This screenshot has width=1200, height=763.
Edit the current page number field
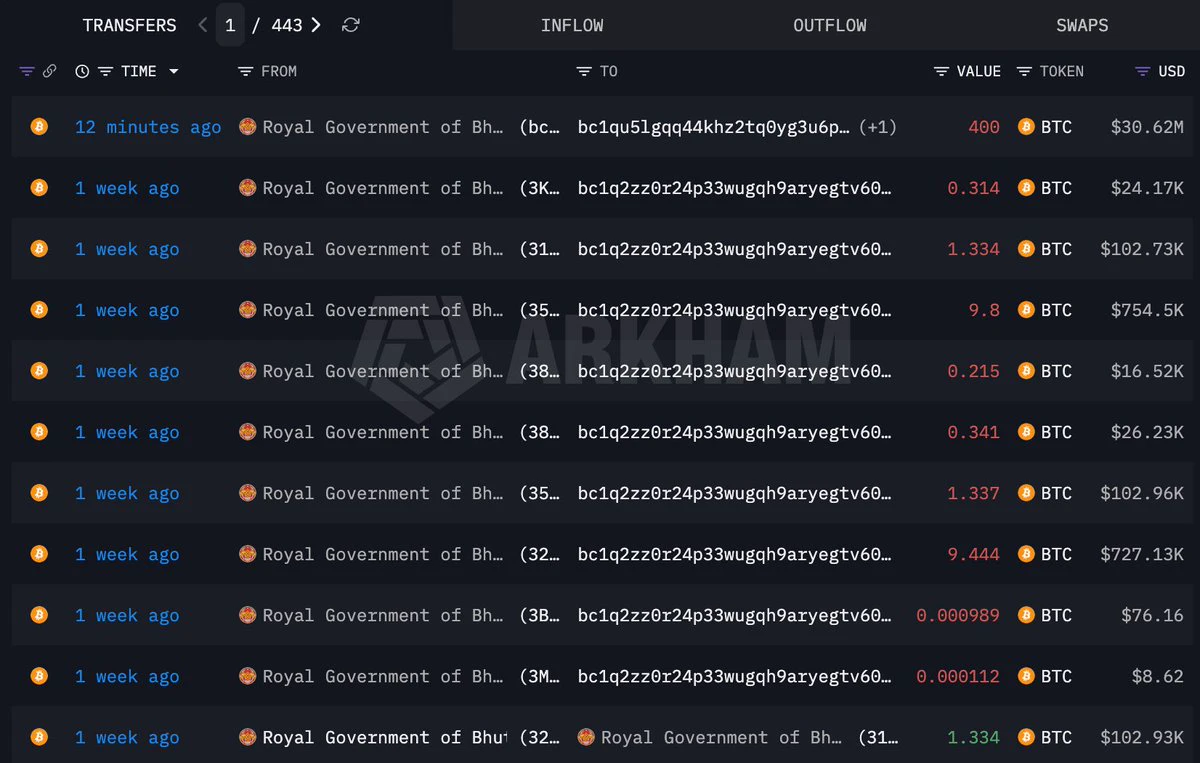[x=230, y=25]
